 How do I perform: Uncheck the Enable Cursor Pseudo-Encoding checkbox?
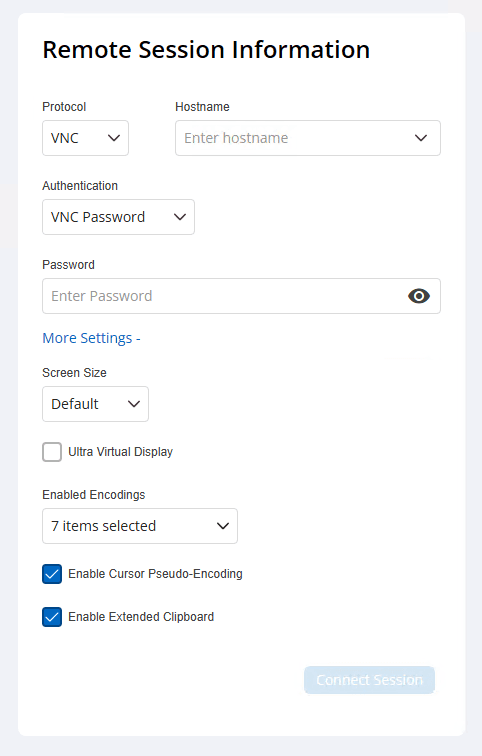[52, 574]
